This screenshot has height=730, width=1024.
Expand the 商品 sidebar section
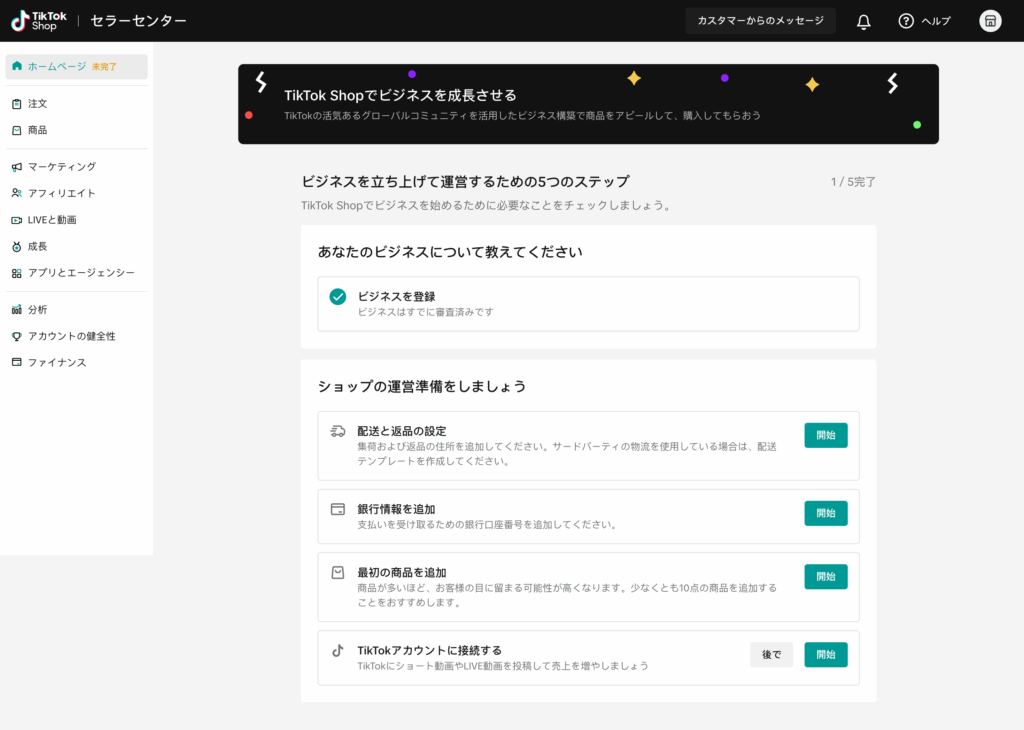[x=37, y=130]
